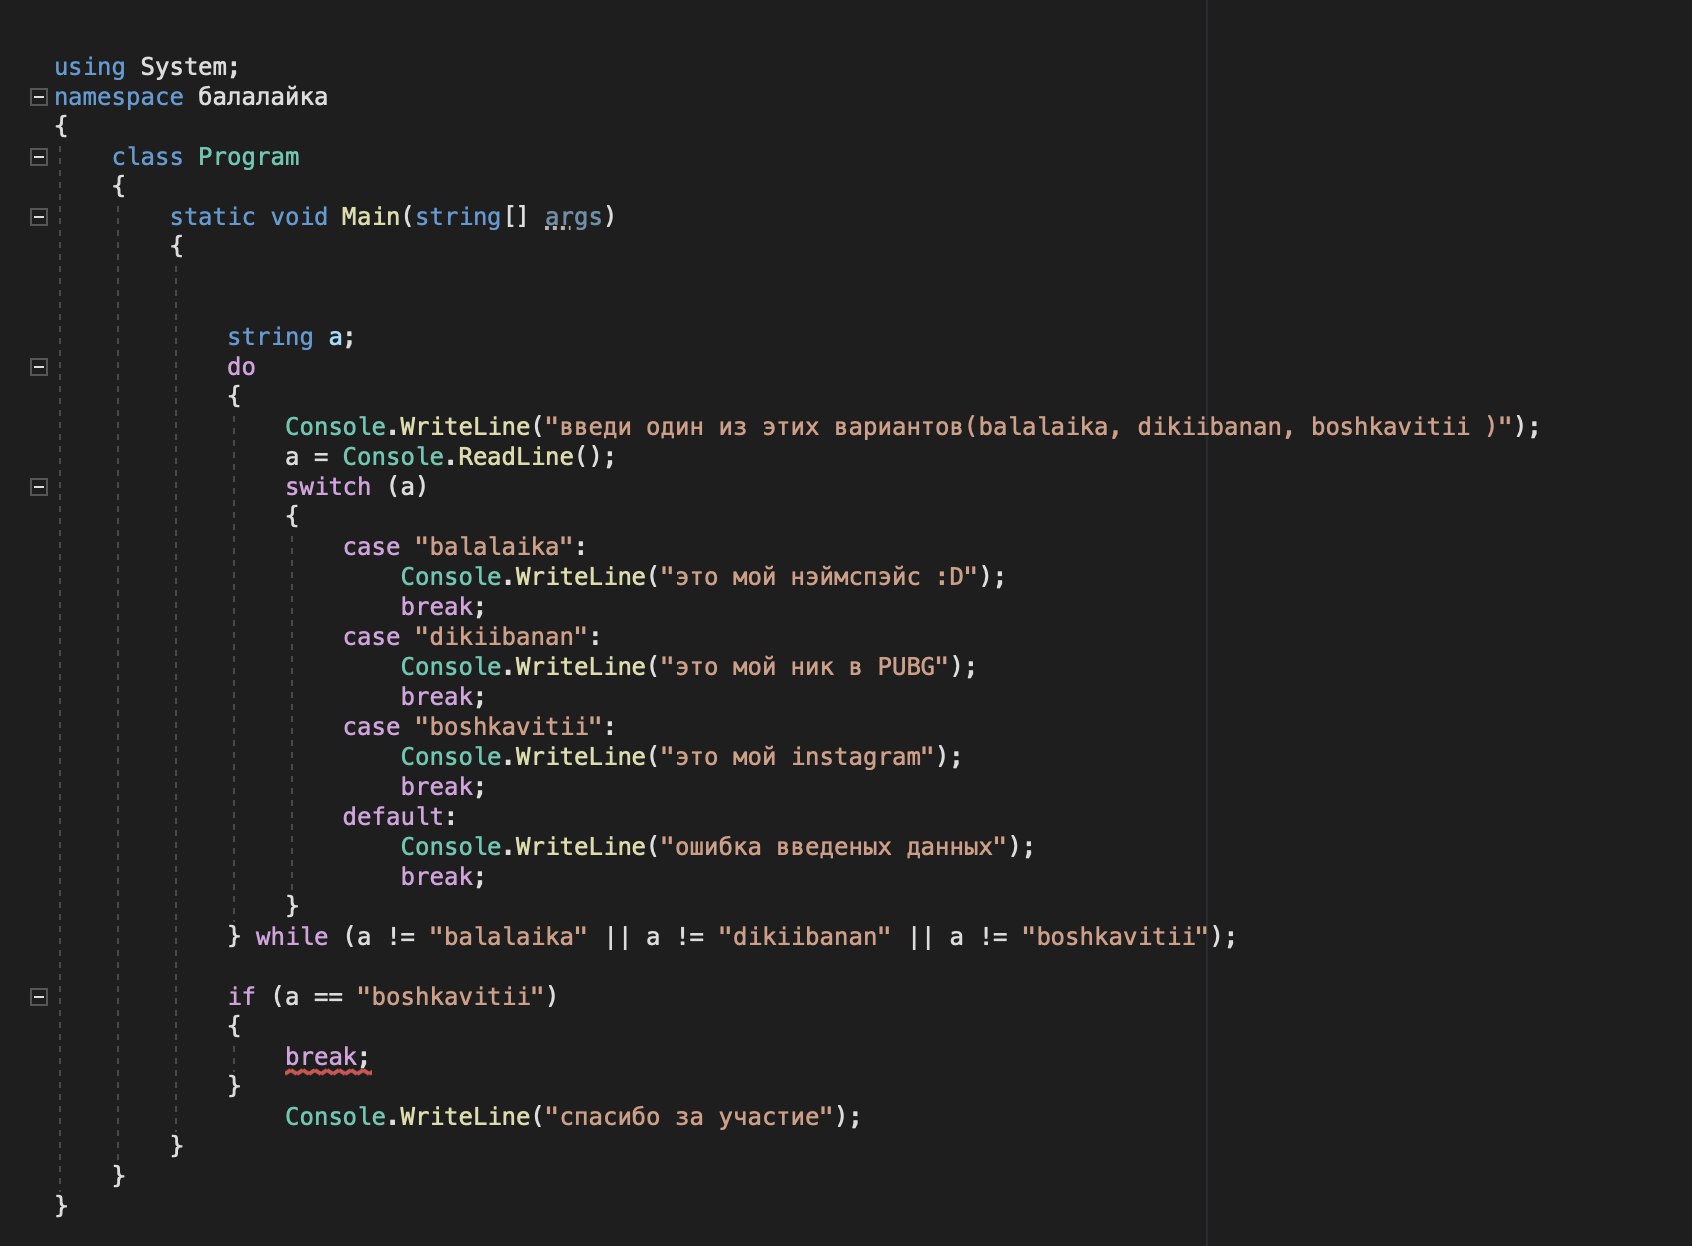Viewport: 1692px width, 1246px height.
Task: Click the Main method name
Action: tap(371, 217)
